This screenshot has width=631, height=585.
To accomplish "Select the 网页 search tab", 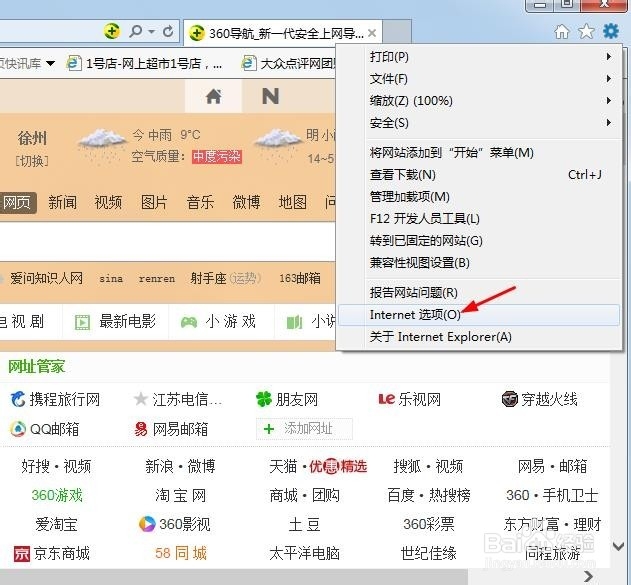I will click(x=17, y=202).
